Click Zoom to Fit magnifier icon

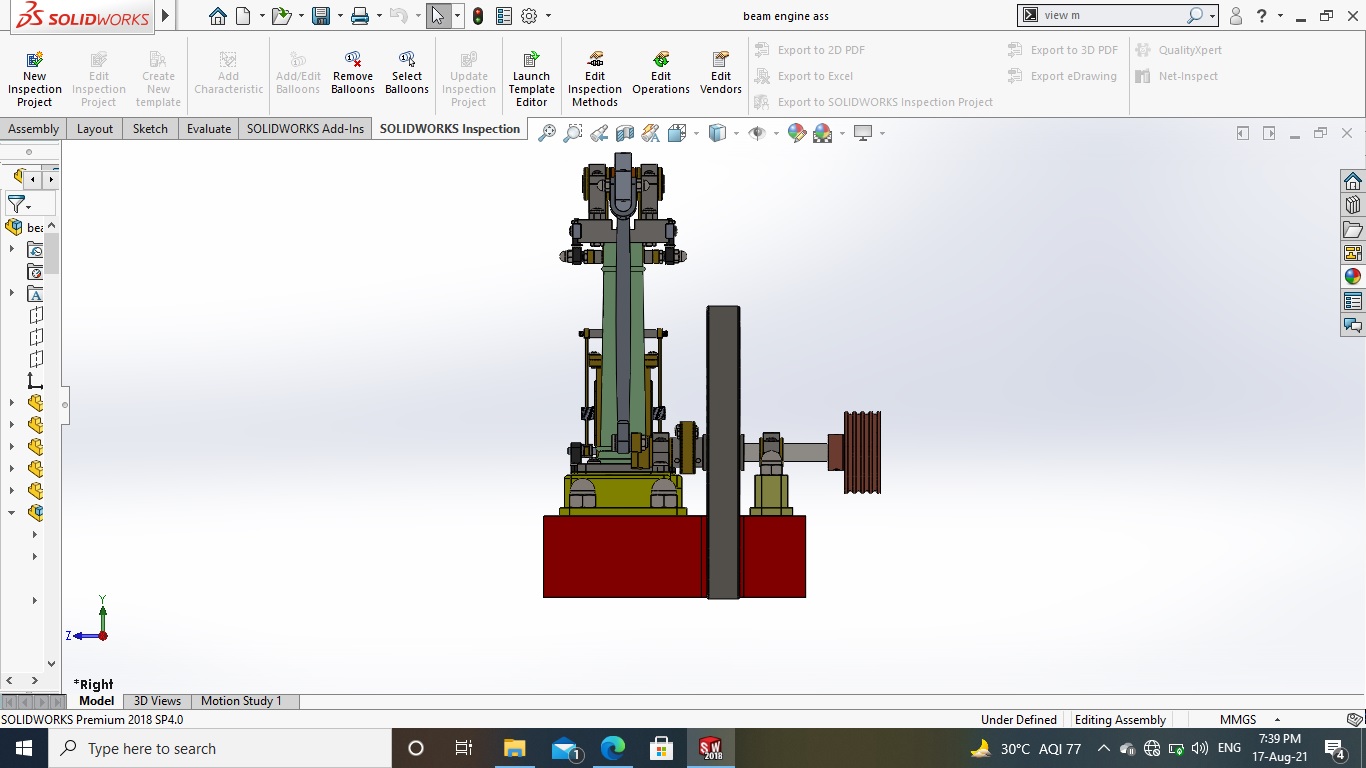tap(546, 133)
